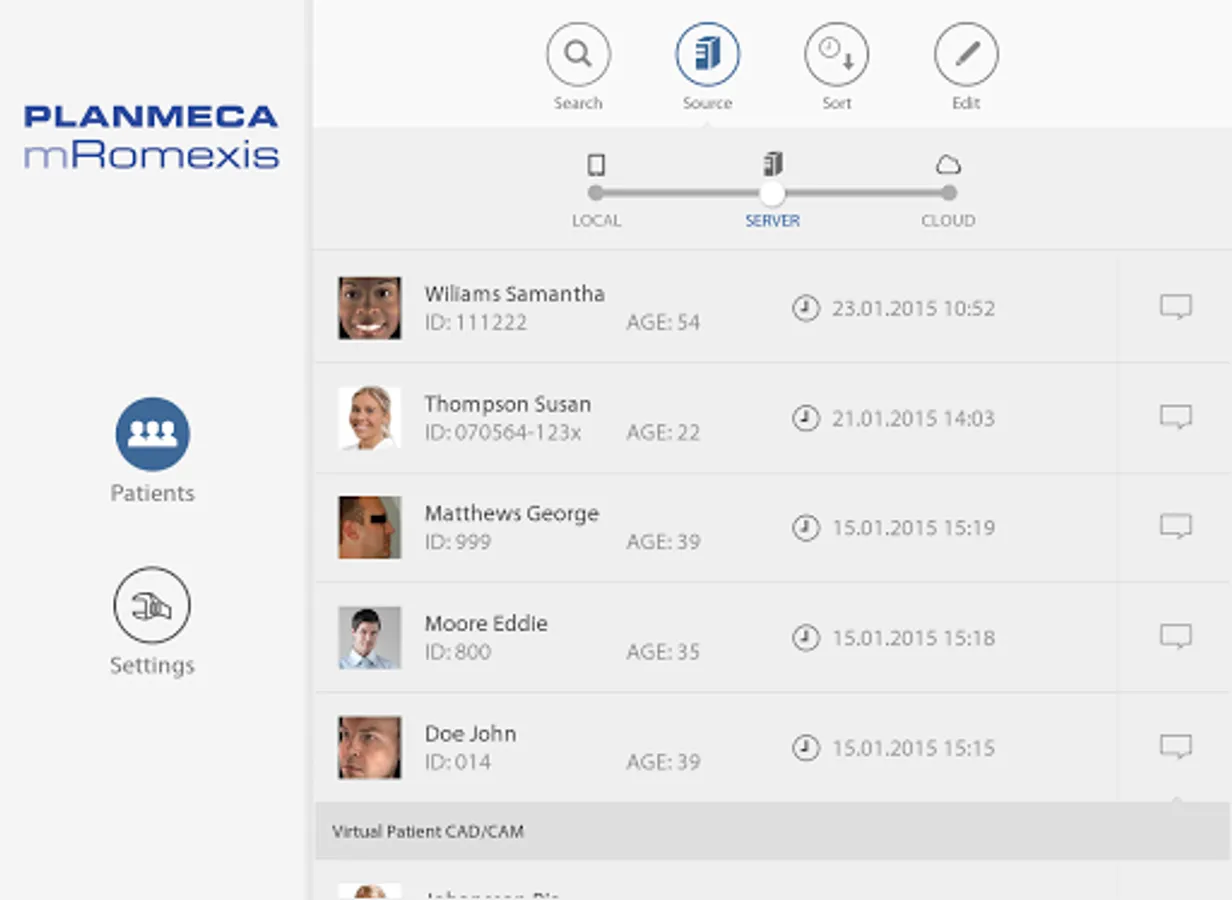The width and height of the screenshot is (1232, 900).
Task: Open patient Thompson Susan by name
Action: click(x=507, y=404)
